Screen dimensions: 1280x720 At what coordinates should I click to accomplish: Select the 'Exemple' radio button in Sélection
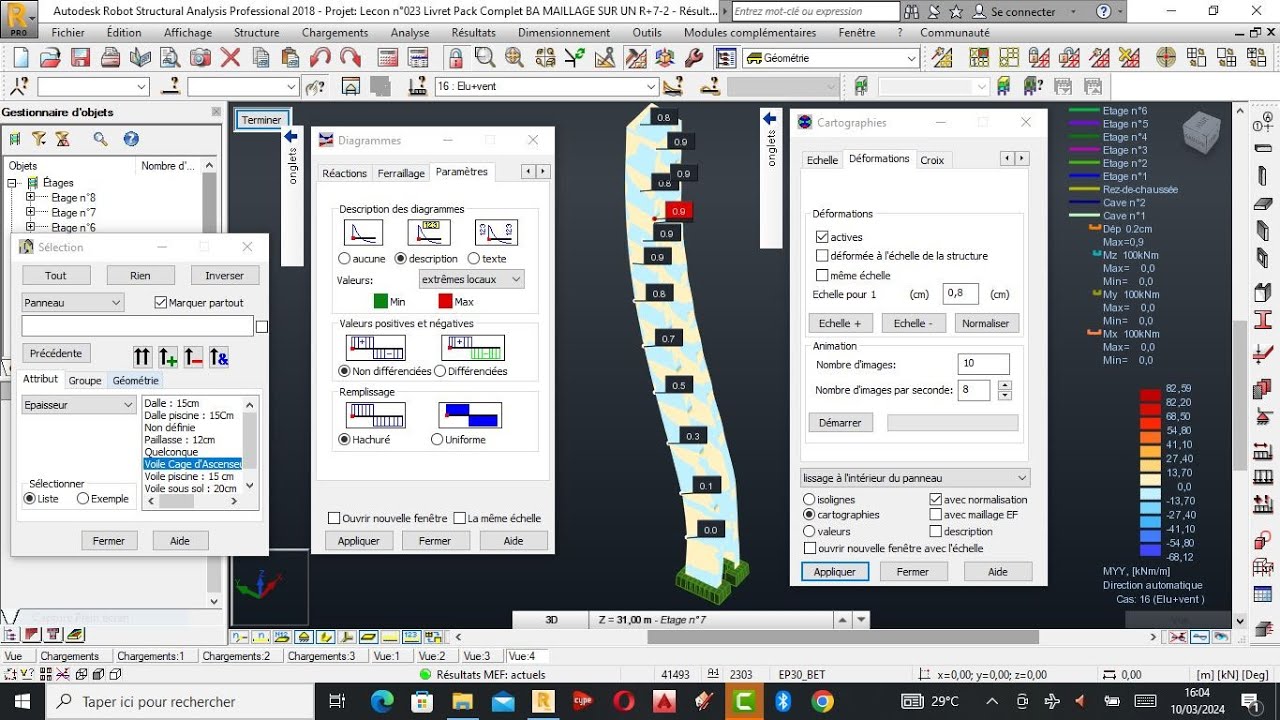pos(83,498)
